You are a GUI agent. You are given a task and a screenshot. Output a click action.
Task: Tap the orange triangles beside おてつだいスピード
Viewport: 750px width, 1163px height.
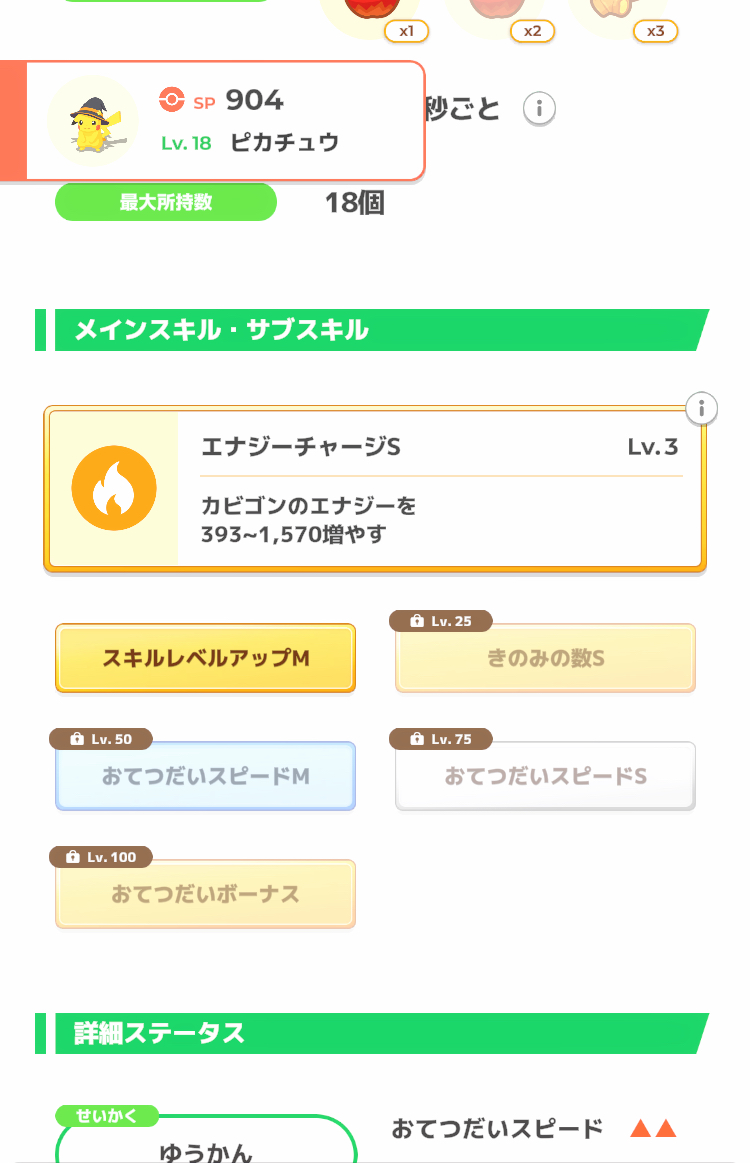click(x=653, y=1130)
